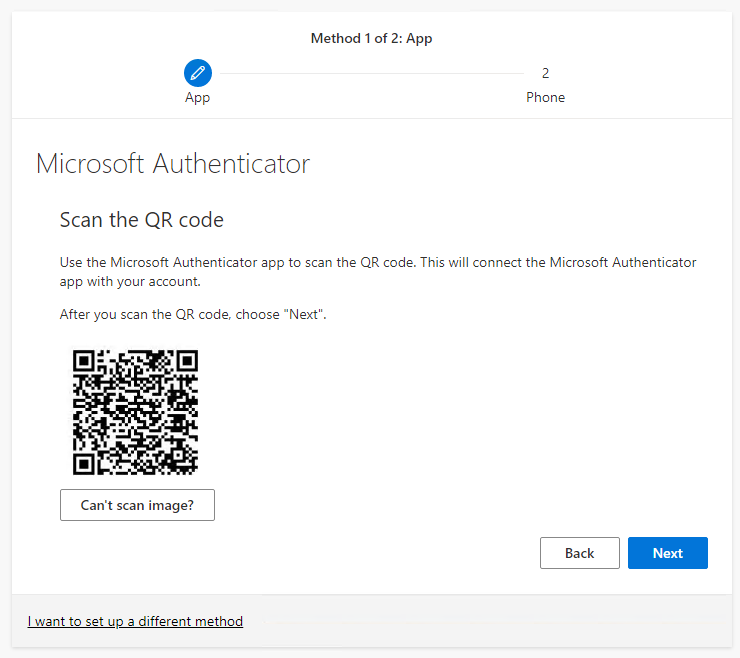
Task: Go back with the Back button
Action: (580, 553)
